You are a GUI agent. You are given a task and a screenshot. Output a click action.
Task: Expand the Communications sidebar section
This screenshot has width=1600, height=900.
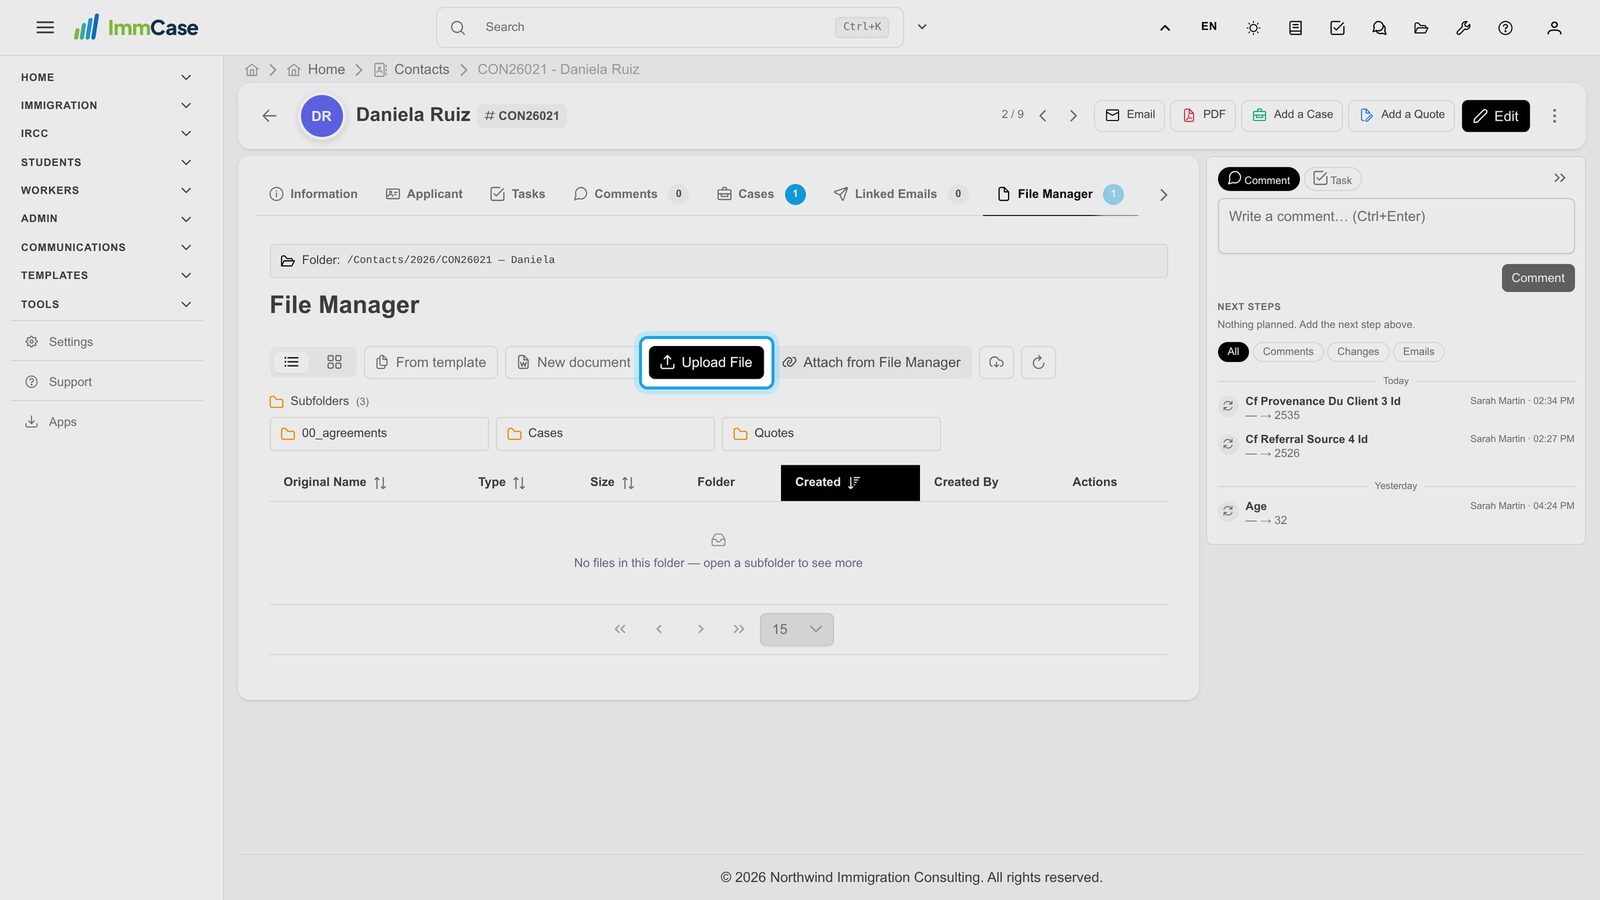pyautogui.click(x=106, y=247)
